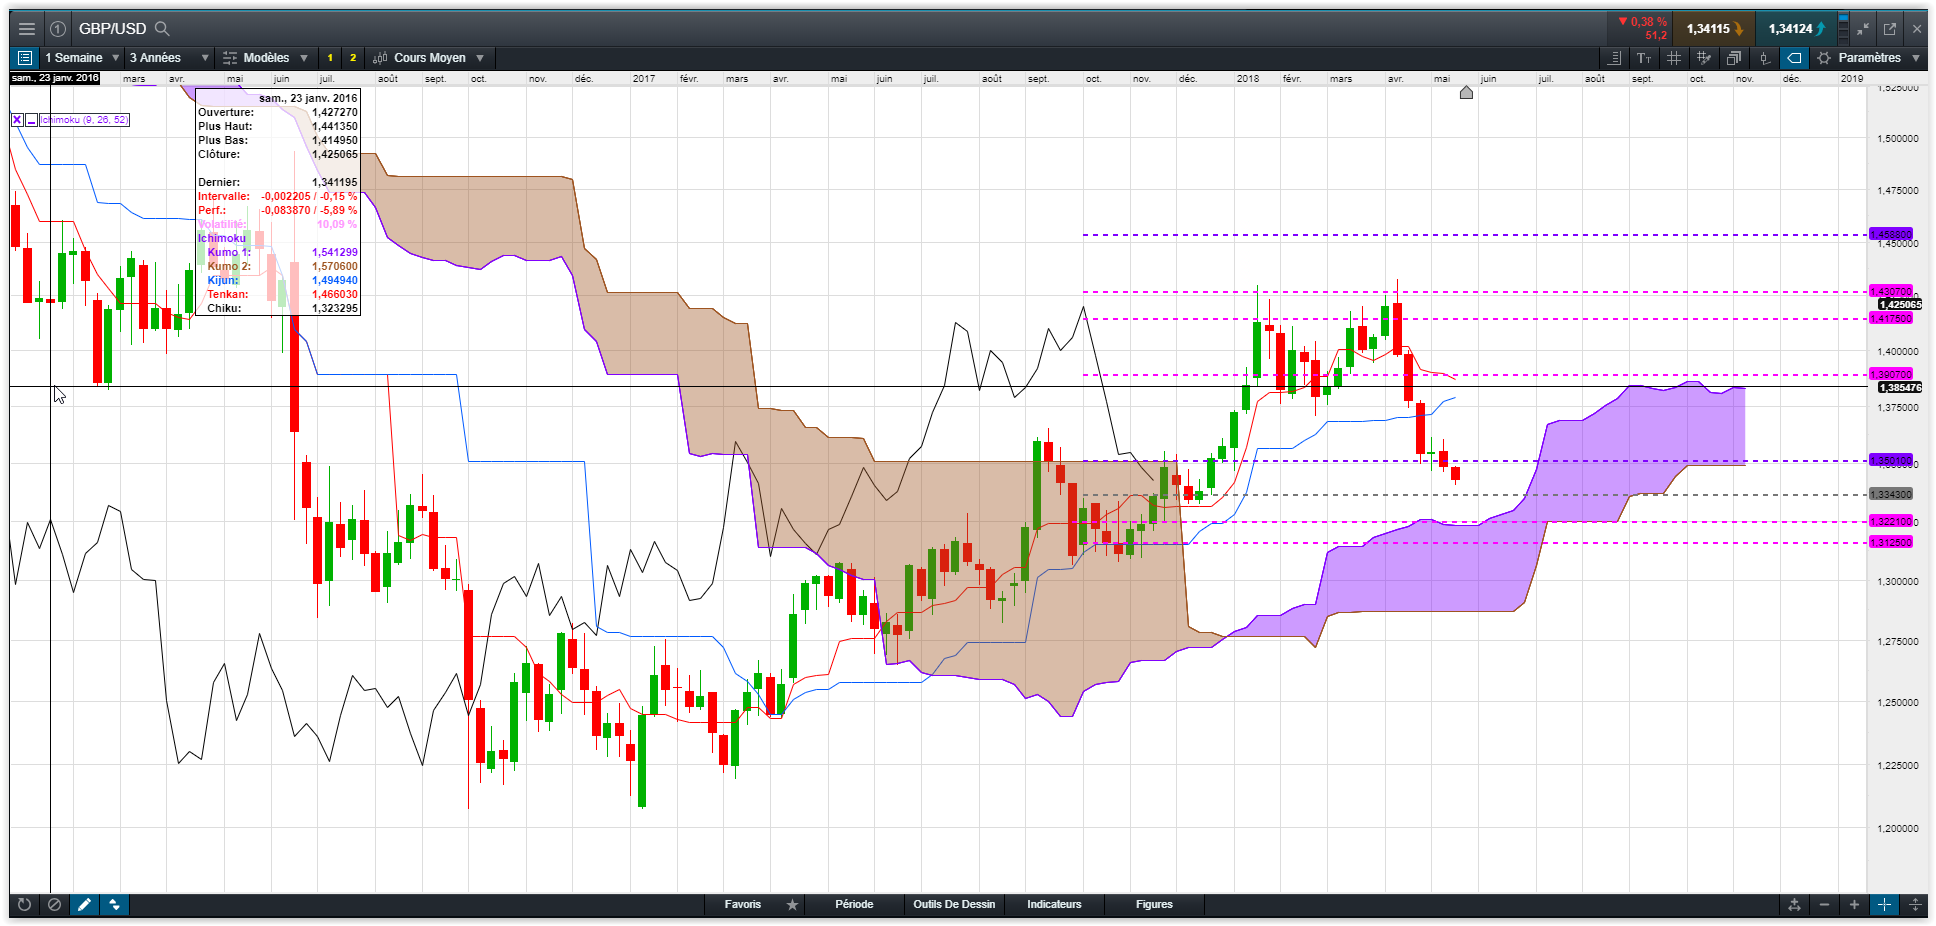Toggle the grid lines icon
The width and height of the screenshot is (1936, 926).
1674,58
